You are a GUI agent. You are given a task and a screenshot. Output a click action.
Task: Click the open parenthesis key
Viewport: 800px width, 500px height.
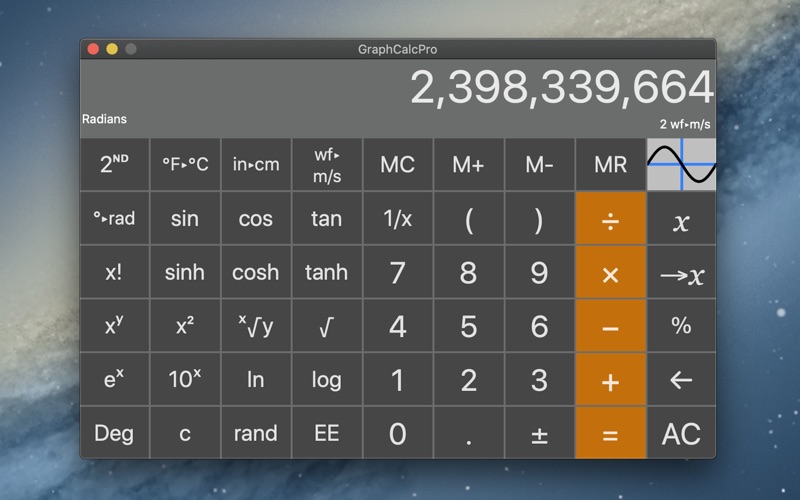click(468, 218)
